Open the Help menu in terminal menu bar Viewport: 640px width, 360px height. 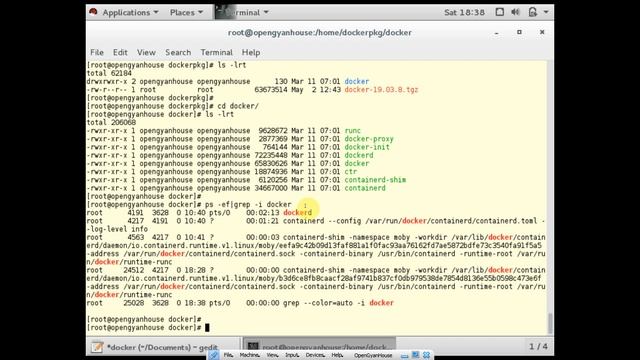(x=251, y=52)
